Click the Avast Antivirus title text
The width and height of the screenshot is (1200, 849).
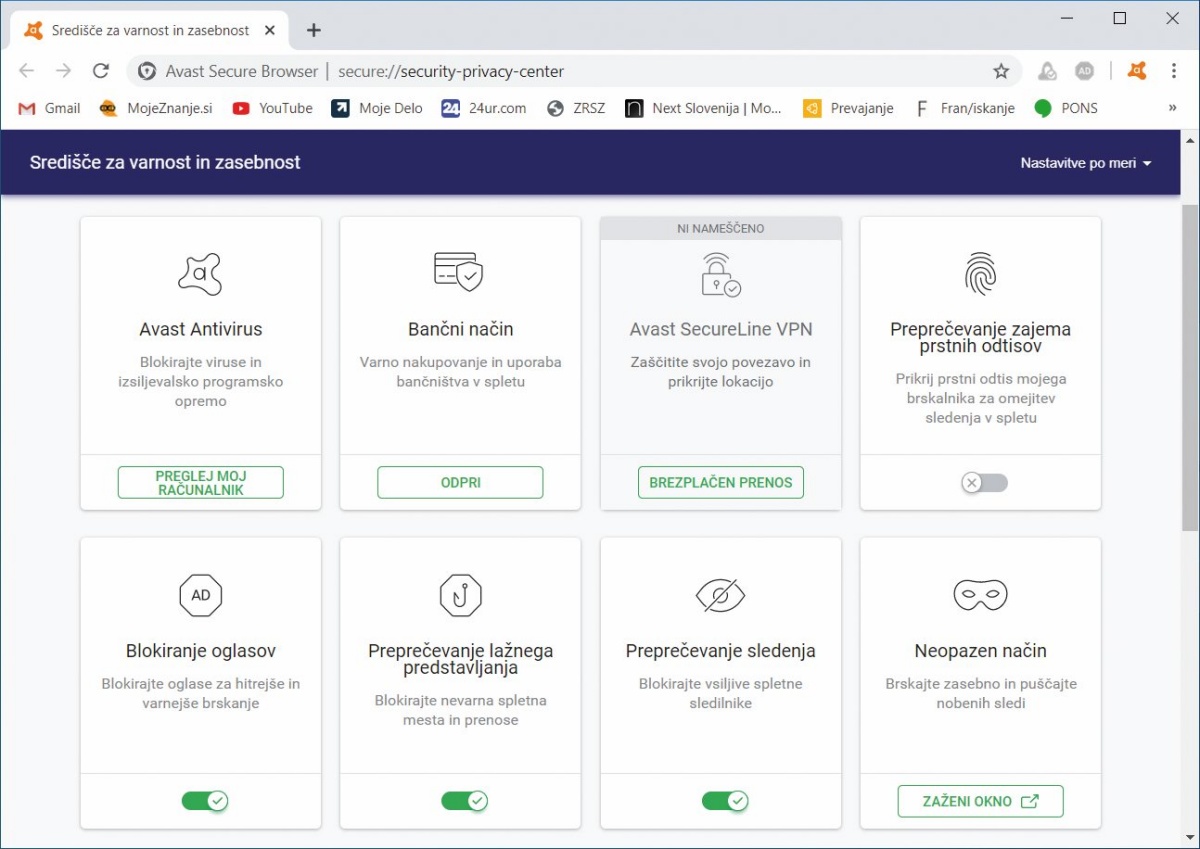pos(200,329)
